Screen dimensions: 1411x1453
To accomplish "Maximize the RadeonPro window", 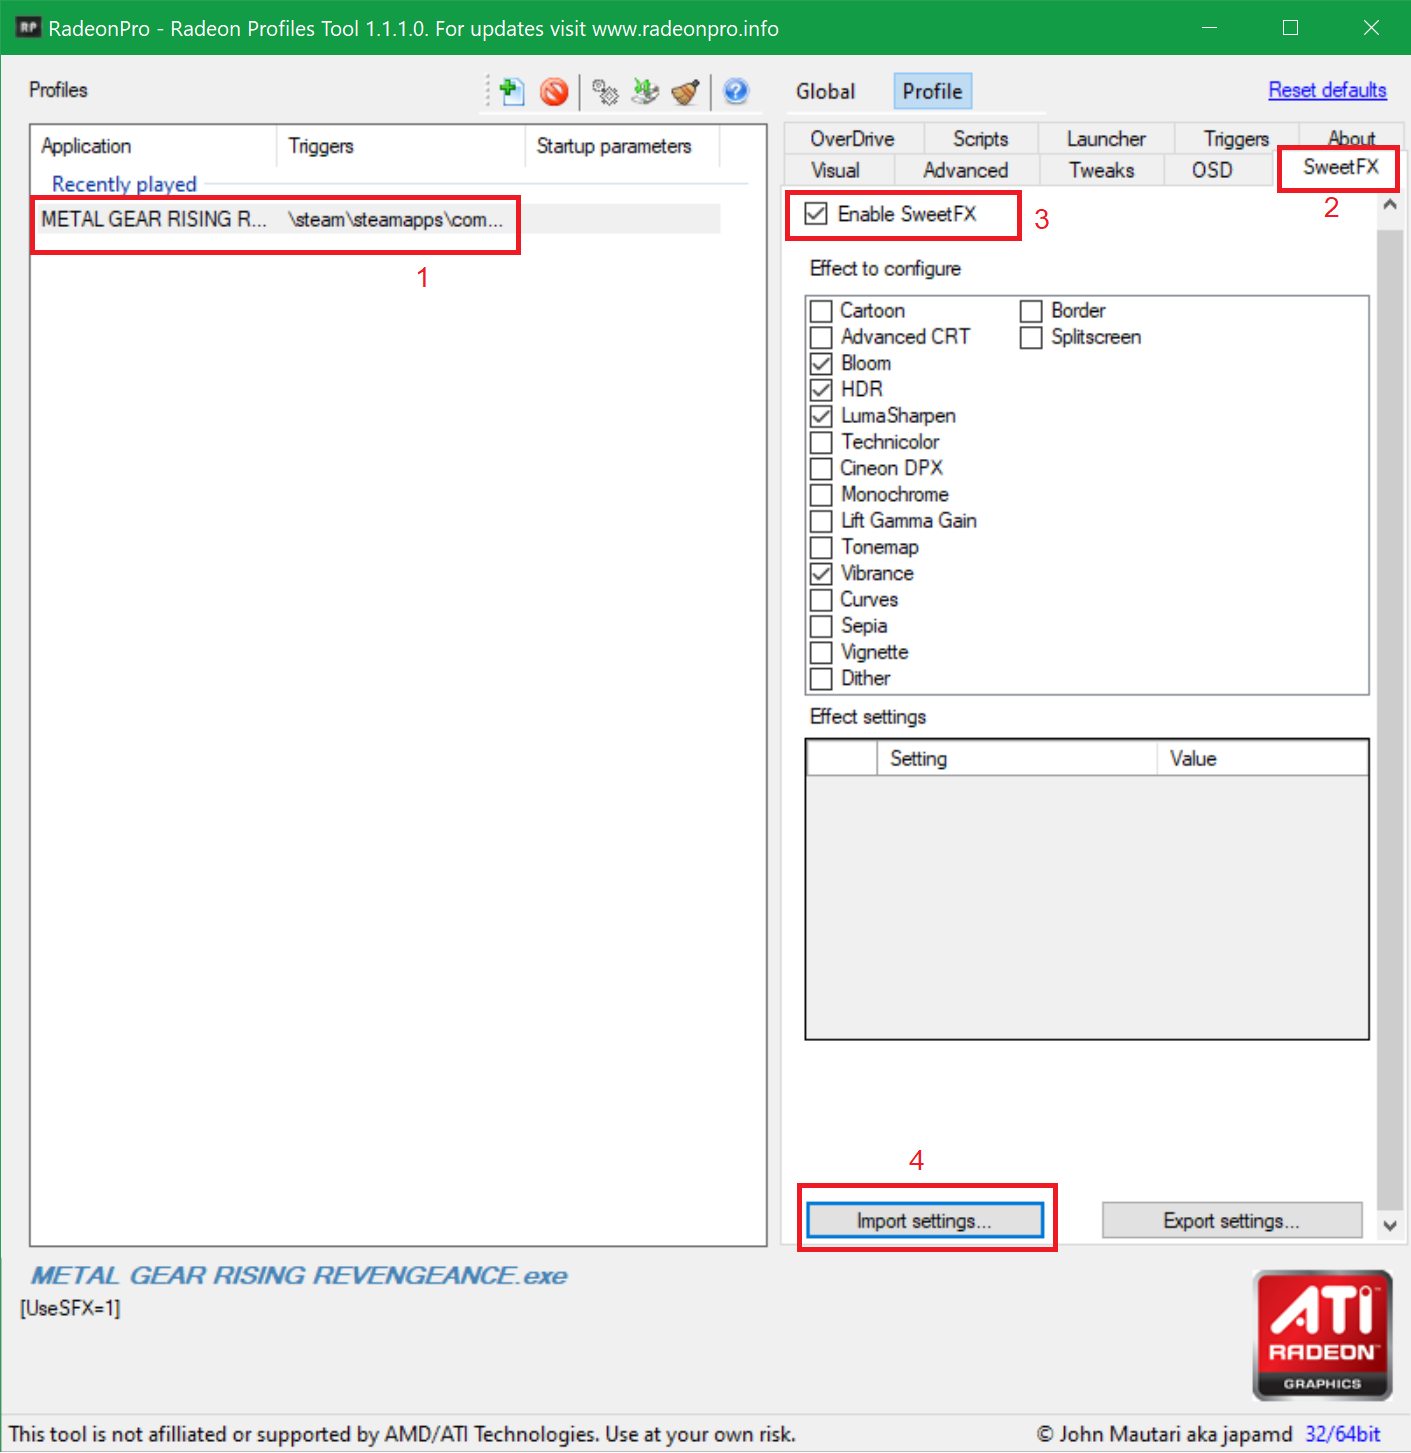I will tap(1290, 28).
